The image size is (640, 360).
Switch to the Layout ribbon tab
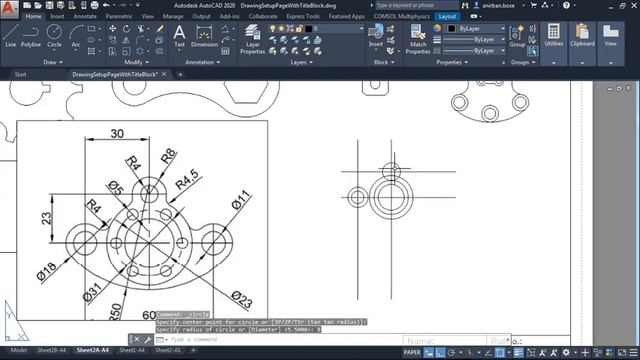[447, 16]
